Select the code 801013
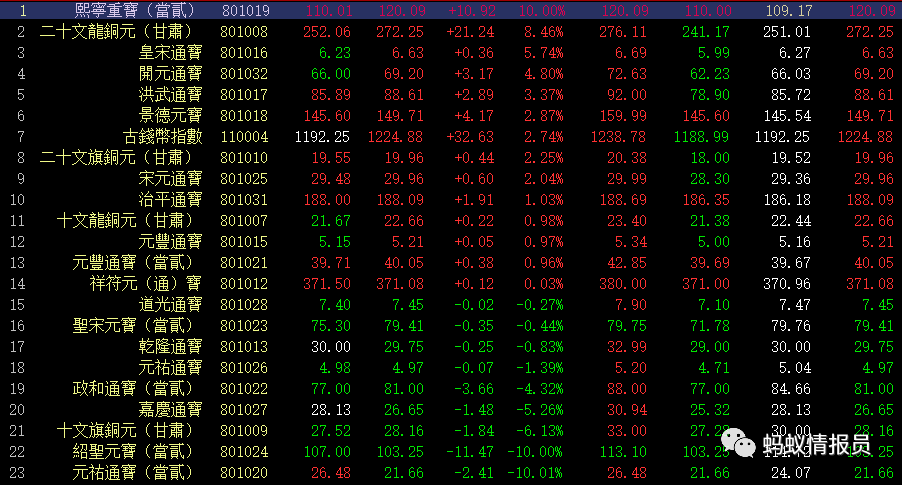902x485 pixels. (244, 347)
